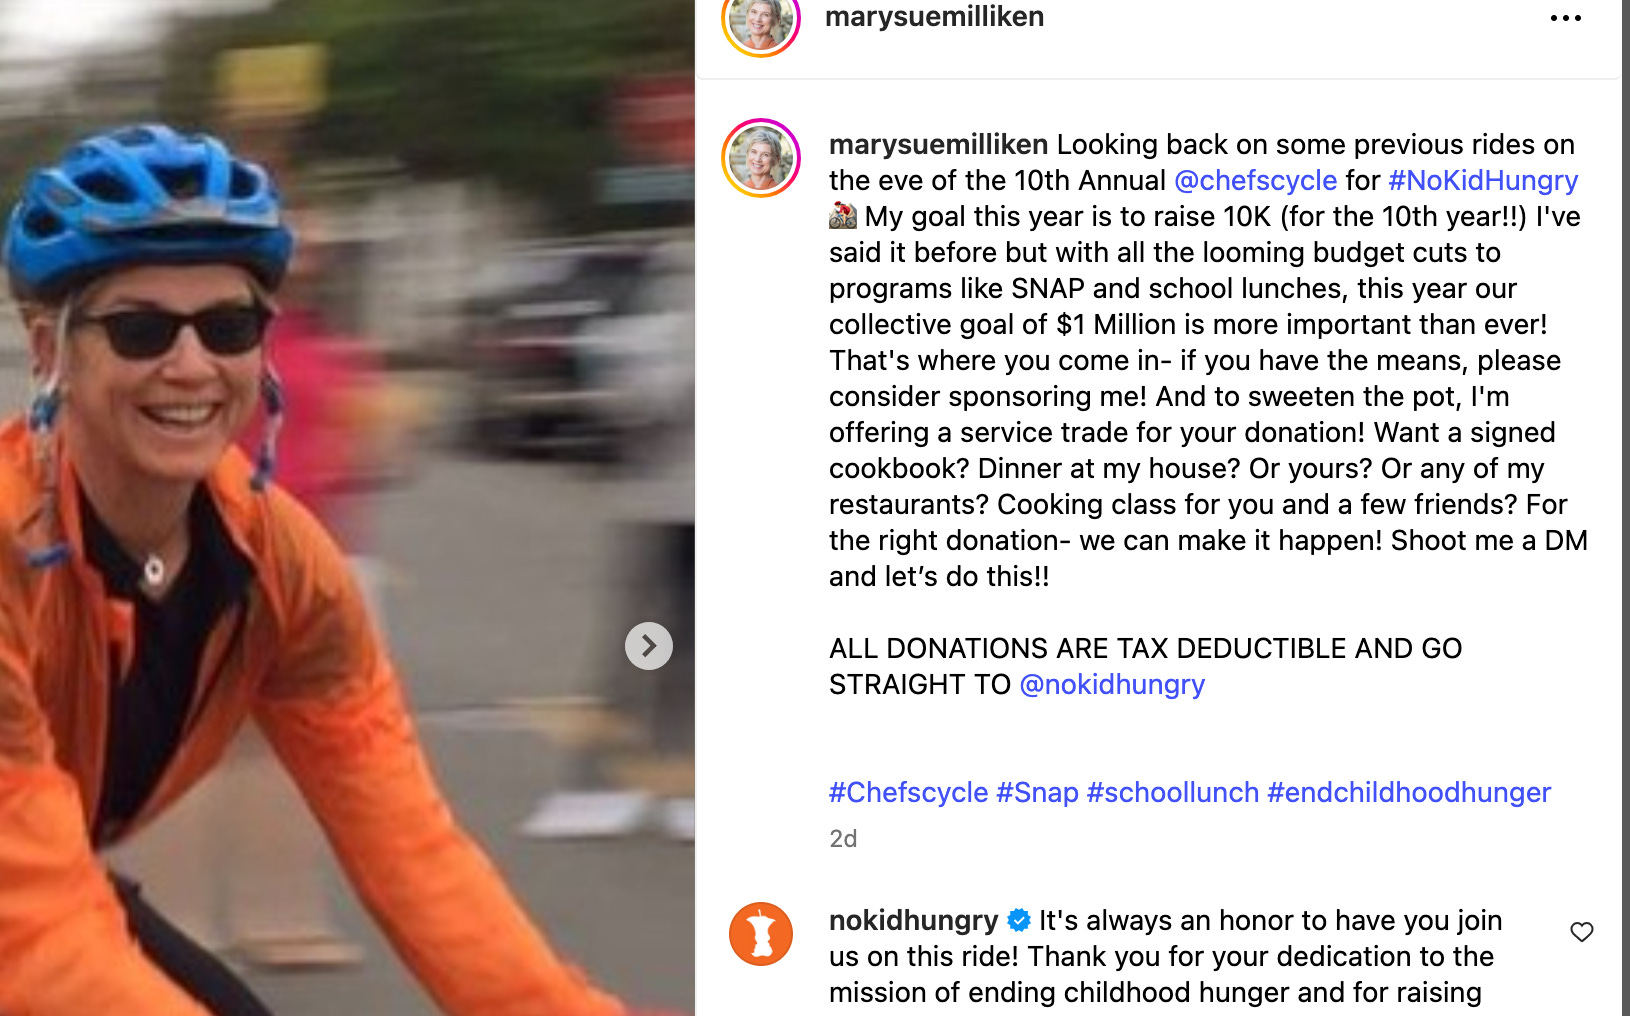This screenshot has width=1630, height=1016.
Task: Open the marysuemilliken avatar in the post header
Action: click(x=761, y=20)
